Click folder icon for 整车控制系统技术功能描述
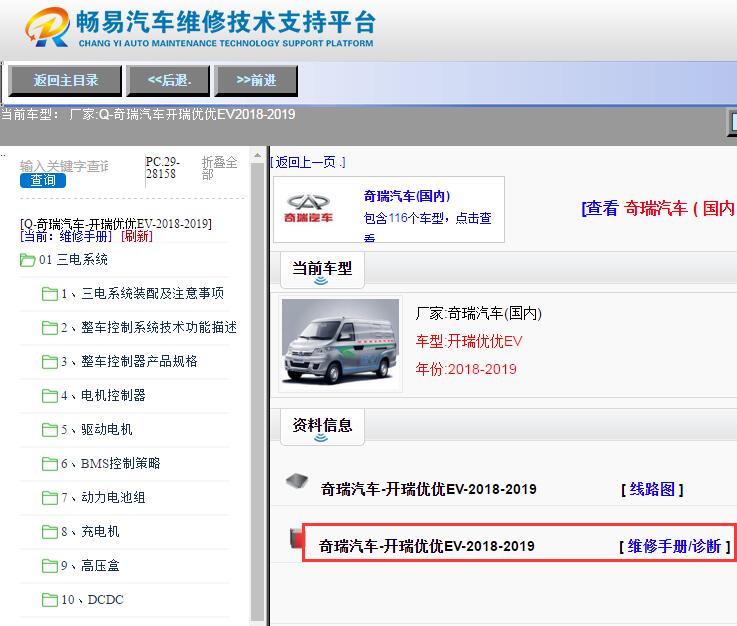 pos(50,328)
